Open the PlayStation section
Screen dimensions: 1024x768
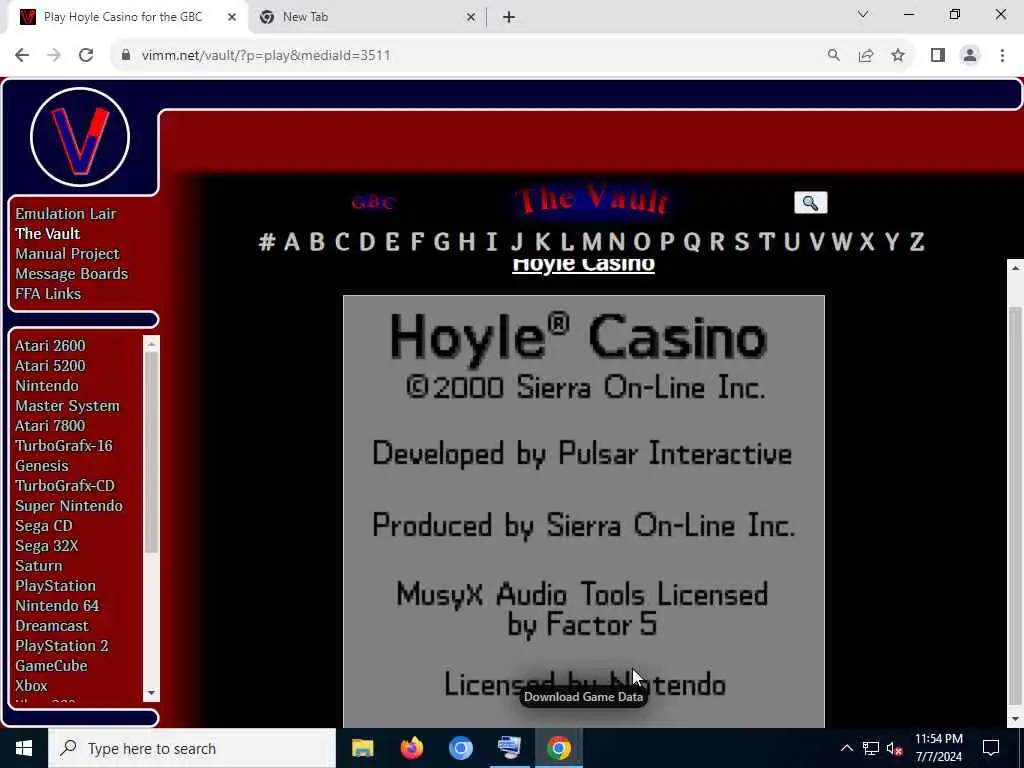pyautogui.click(x=56, y=586)
